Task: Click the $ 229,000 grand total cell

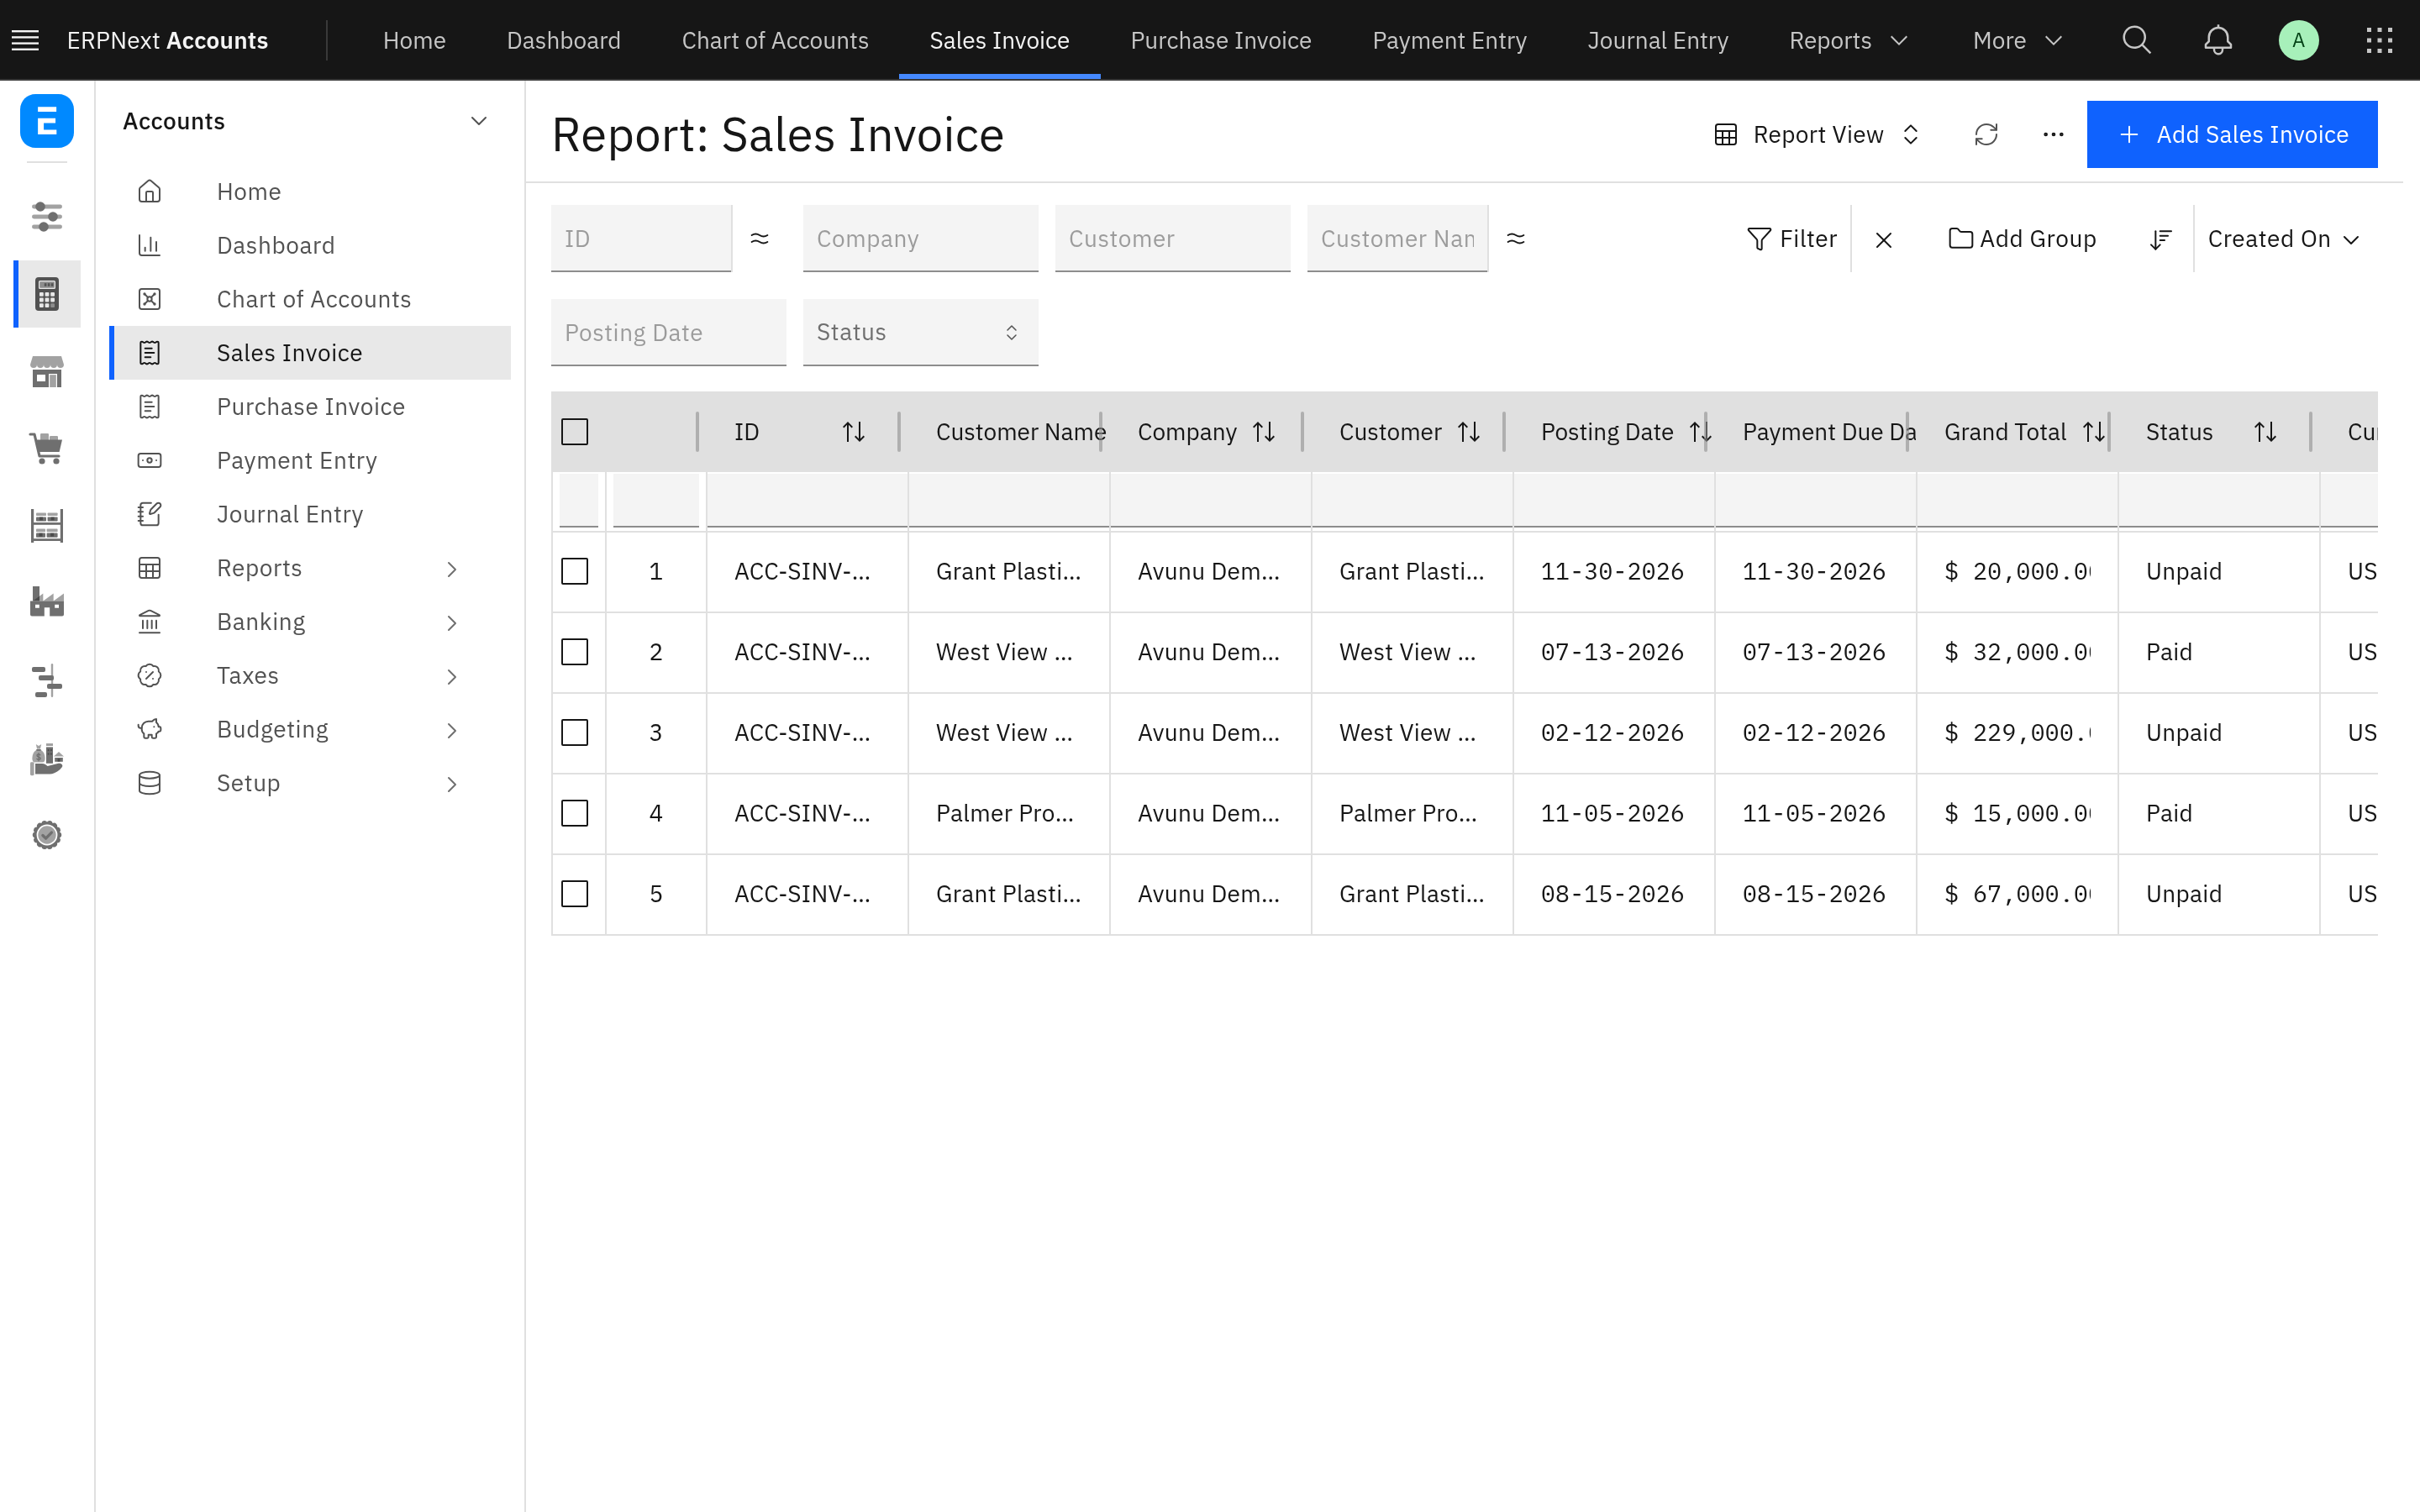Action: pyautogui.click(x=2017, y=733)
